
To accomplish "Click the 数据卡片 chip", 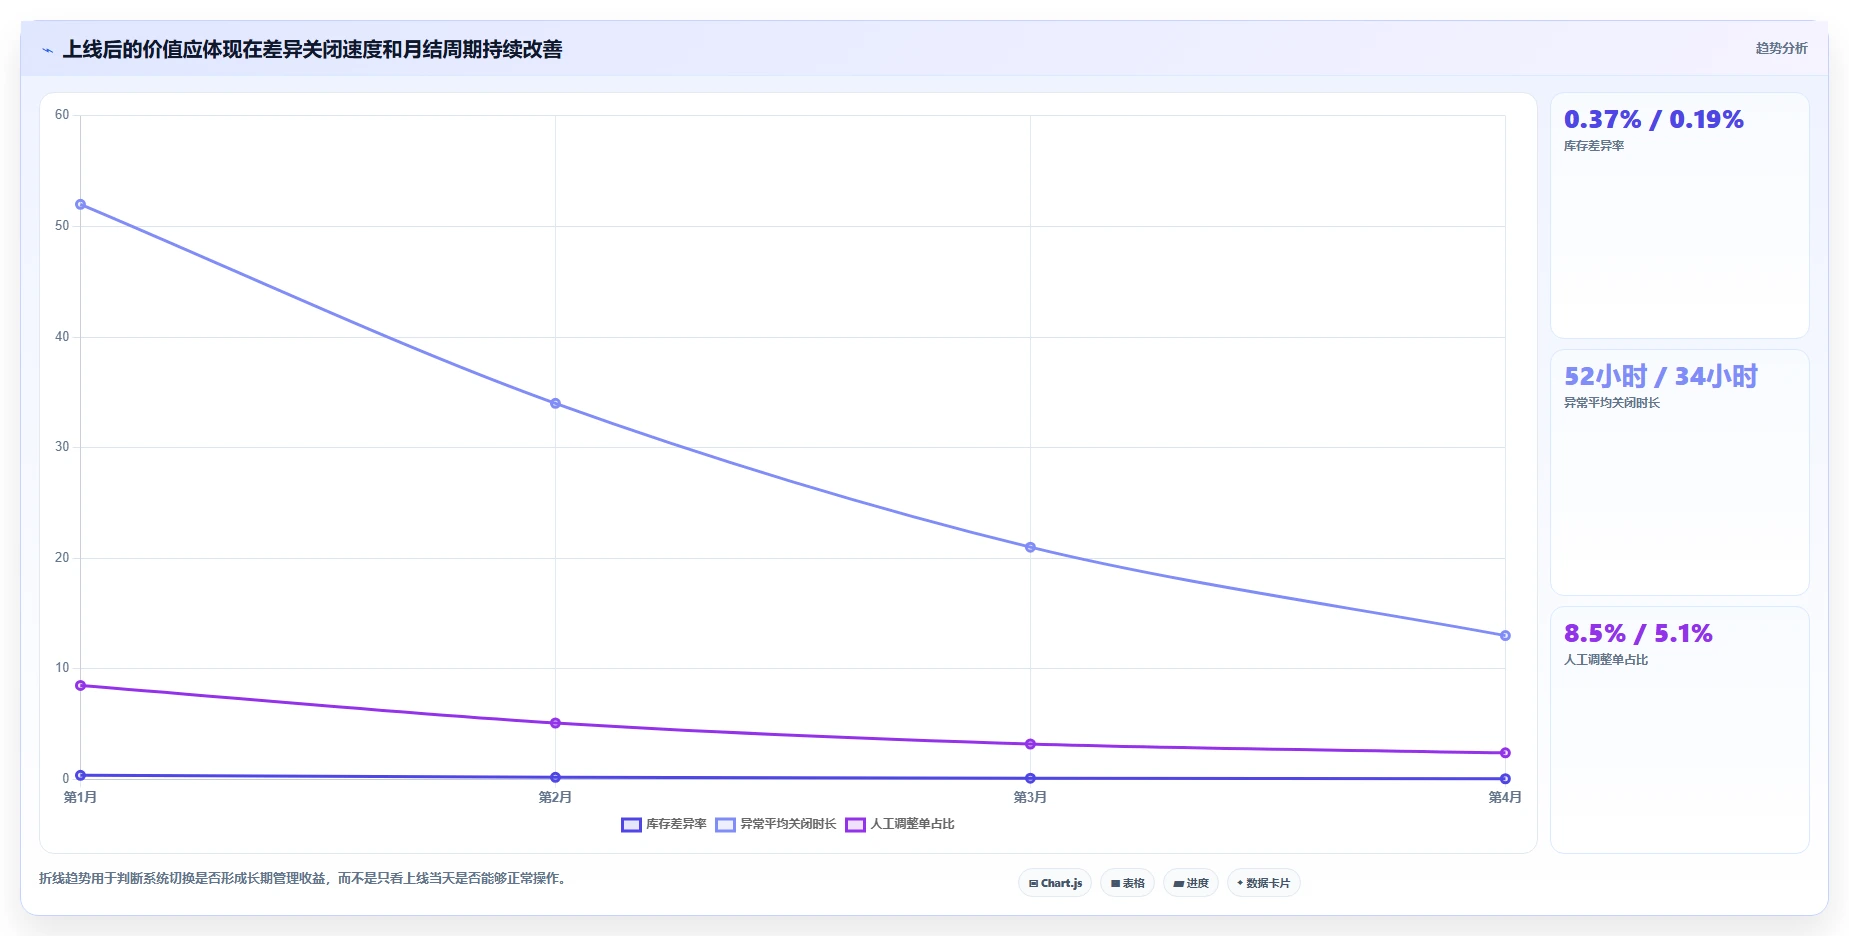I will coord(1263,883).
